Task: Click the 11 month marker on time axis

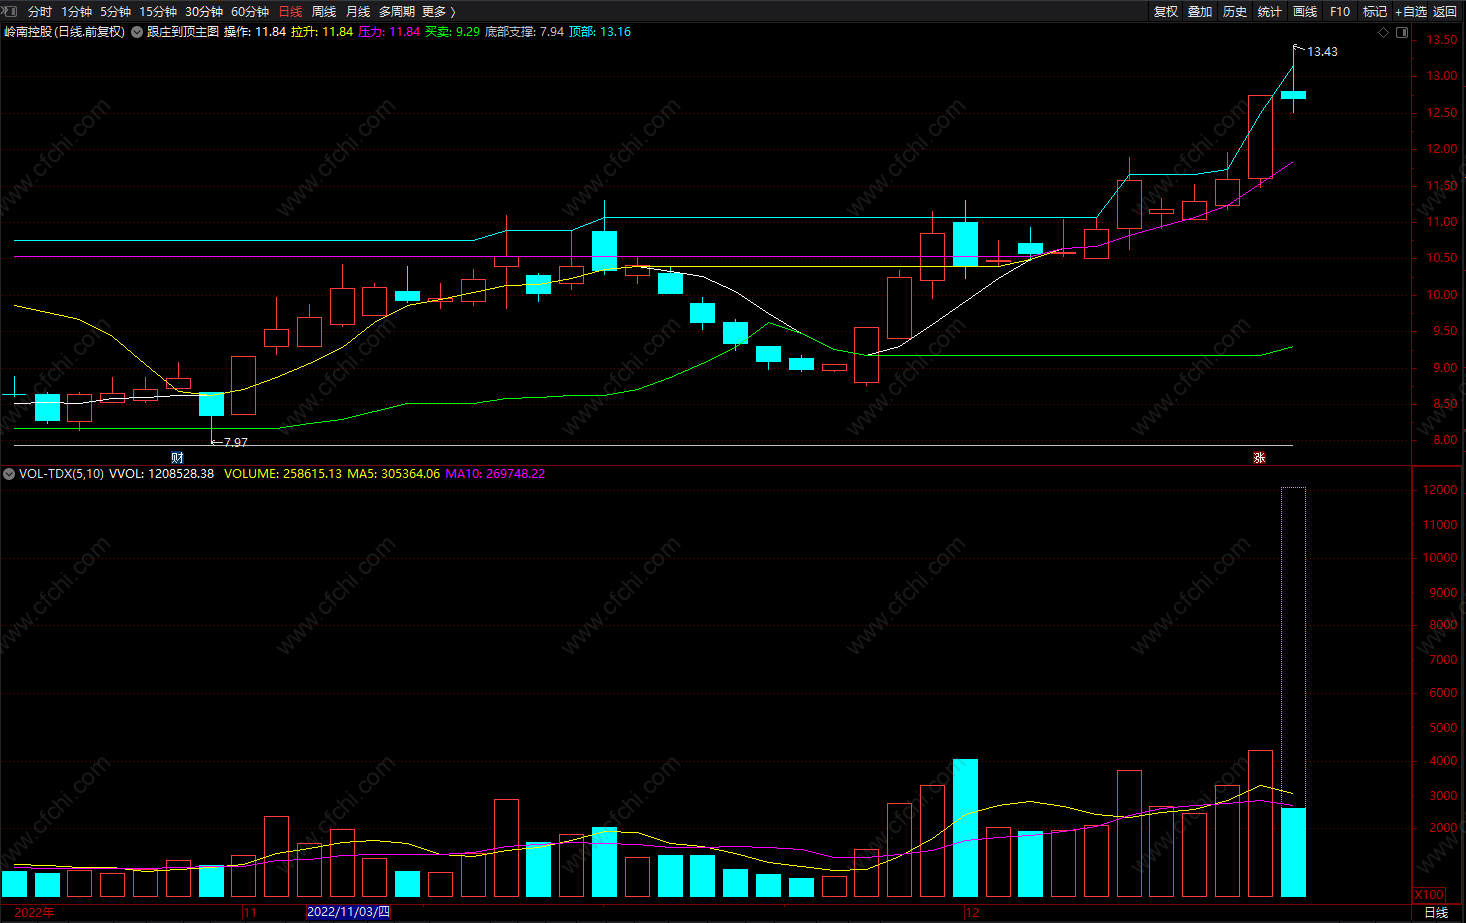Action: (x=250, y=912)
